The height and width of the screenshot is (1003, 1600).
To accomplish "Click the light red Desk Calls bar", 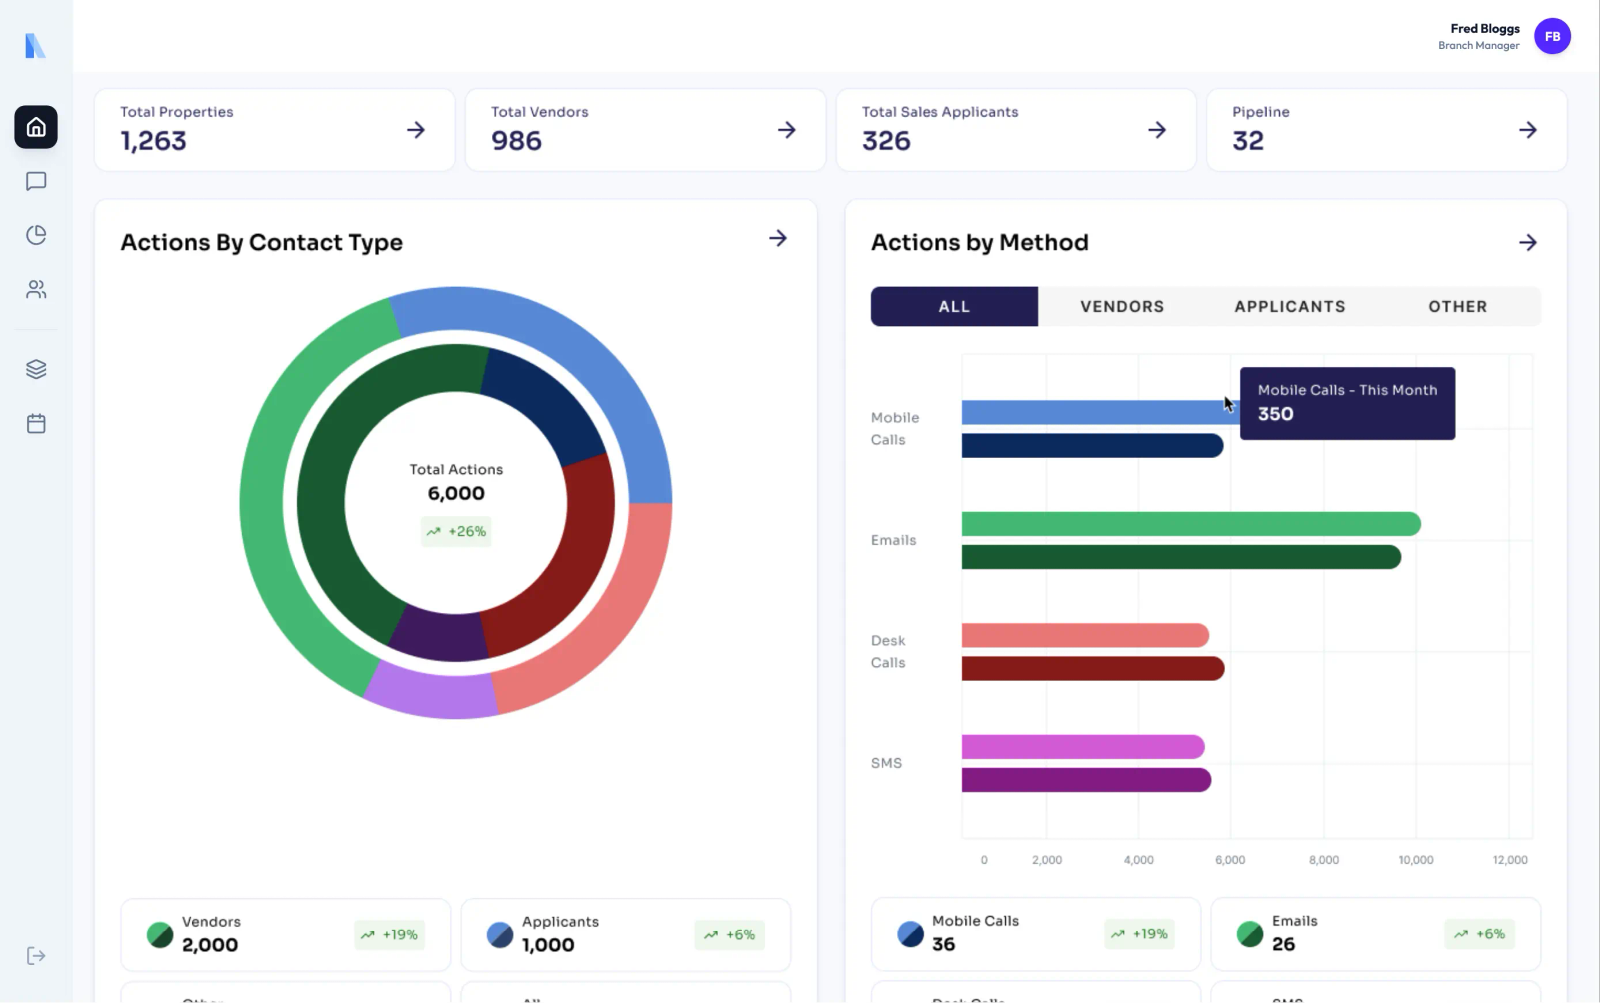I will 1085,635.
